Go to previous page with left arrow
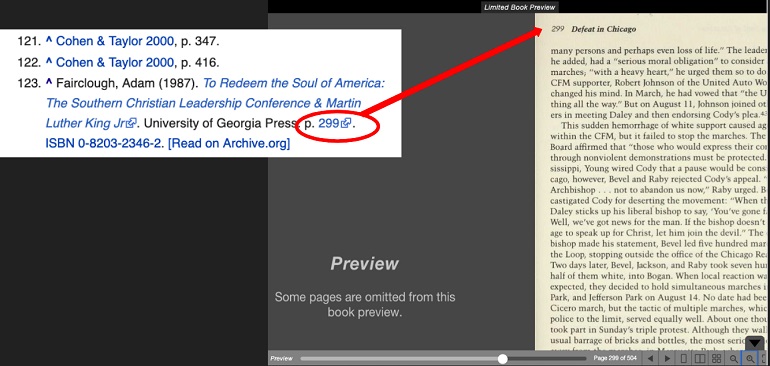The height and width of the screenshot is (366, 770). tap(651, 359)
